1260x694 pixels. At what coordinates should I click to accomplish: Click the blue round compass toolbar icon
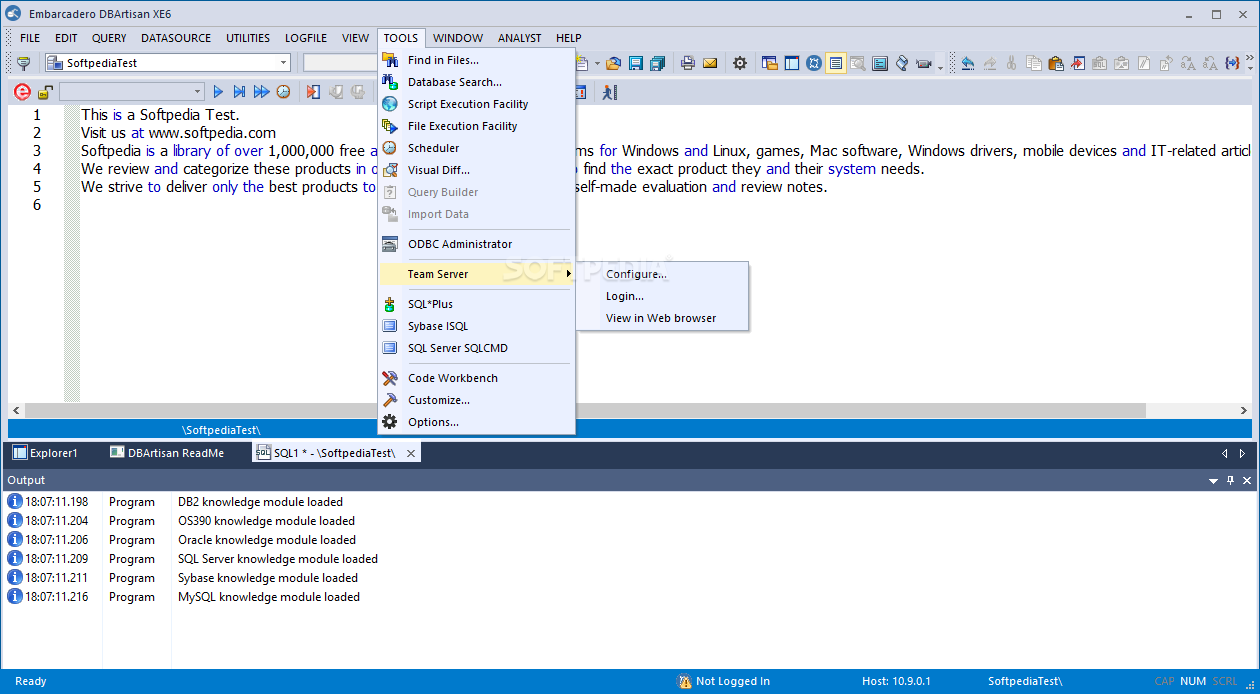(x=814, y=63)
